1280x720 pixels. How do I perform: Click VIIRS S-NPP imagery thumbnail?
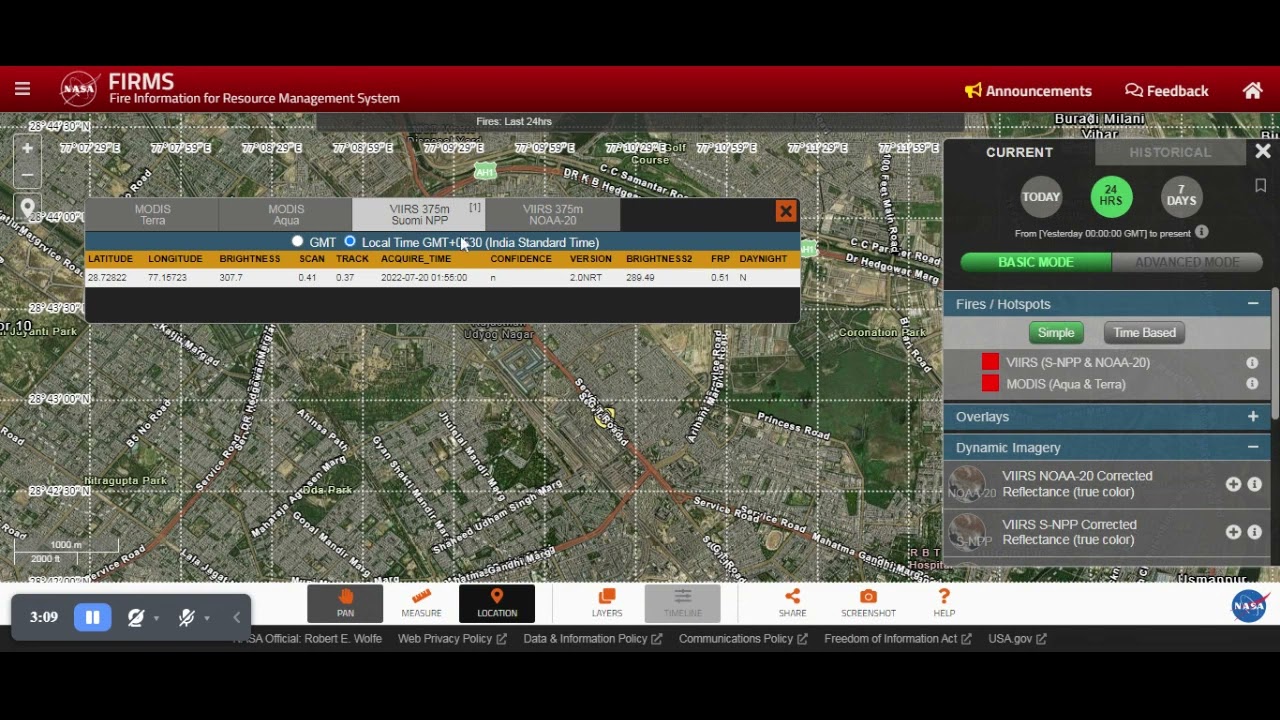[967, 532]
